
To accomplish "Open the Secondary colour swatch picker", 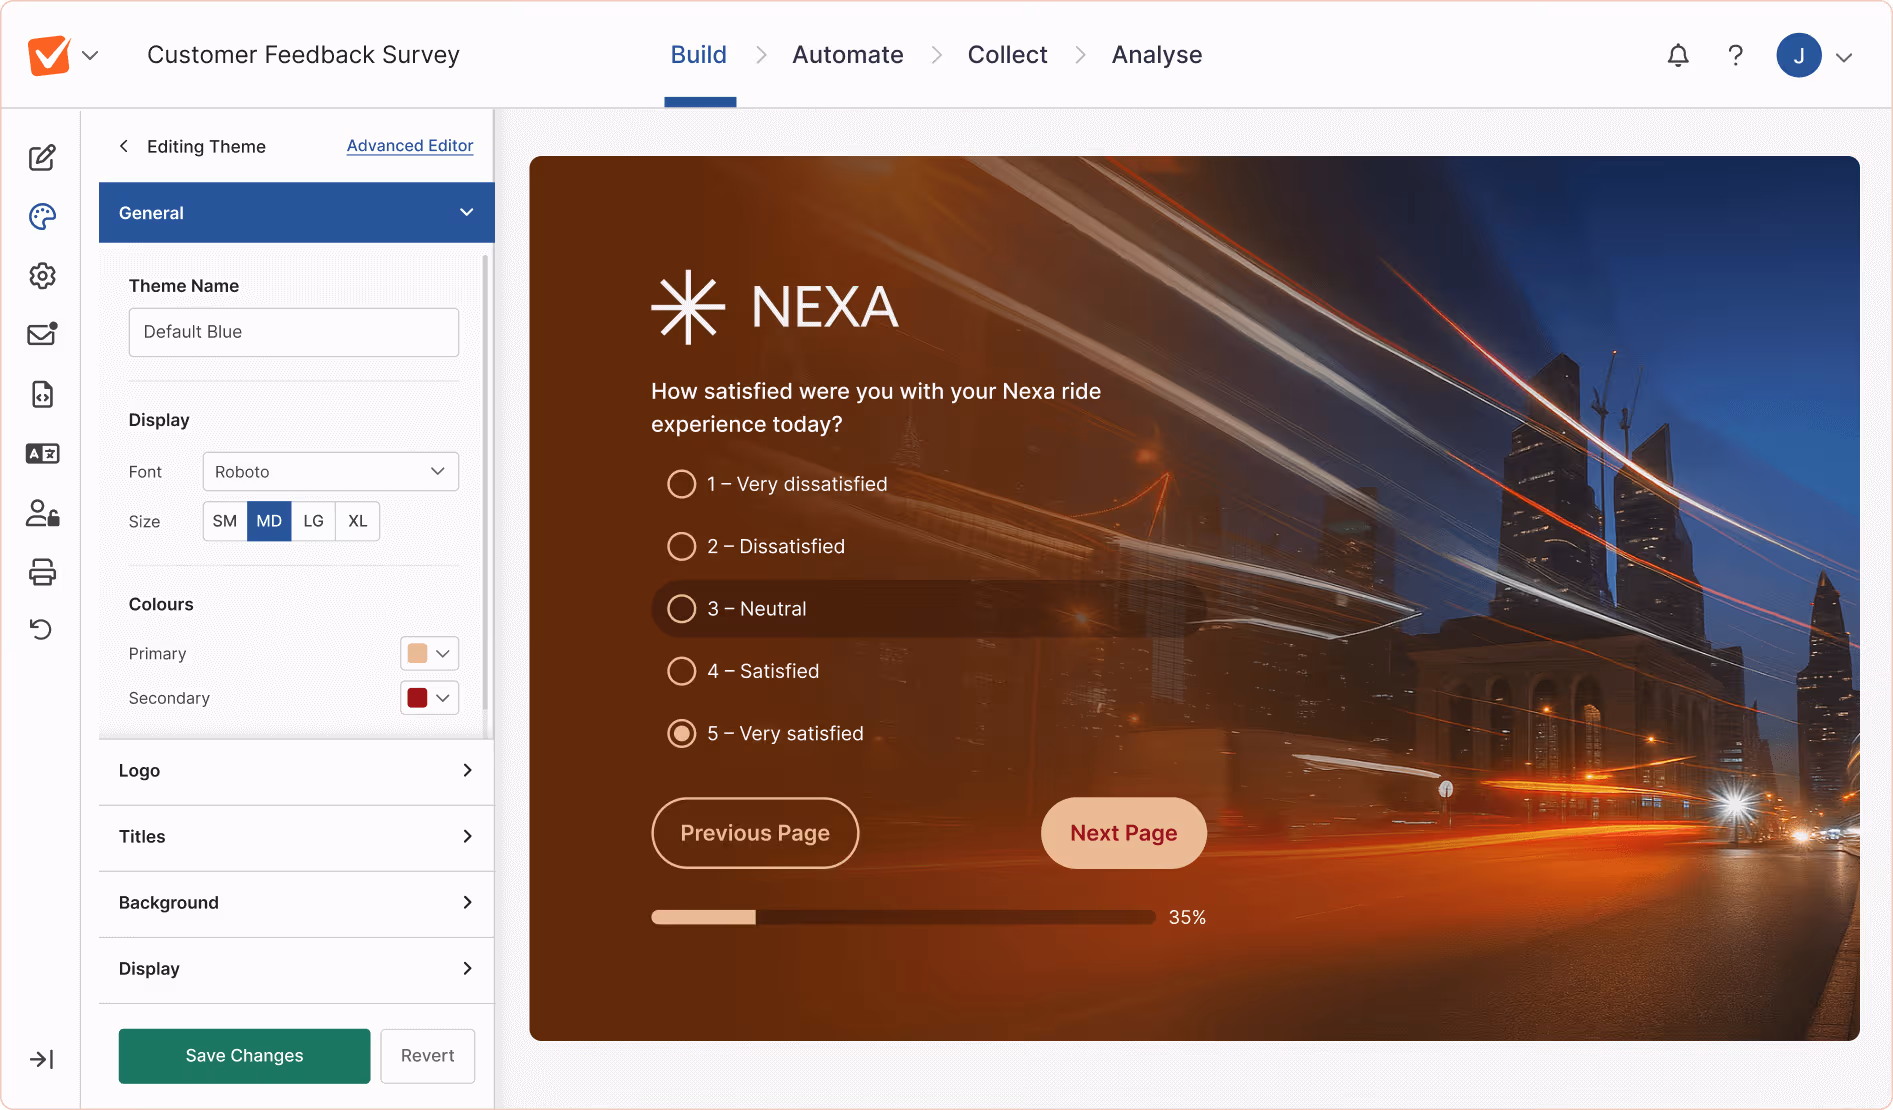I will click(x=429, y=698).
